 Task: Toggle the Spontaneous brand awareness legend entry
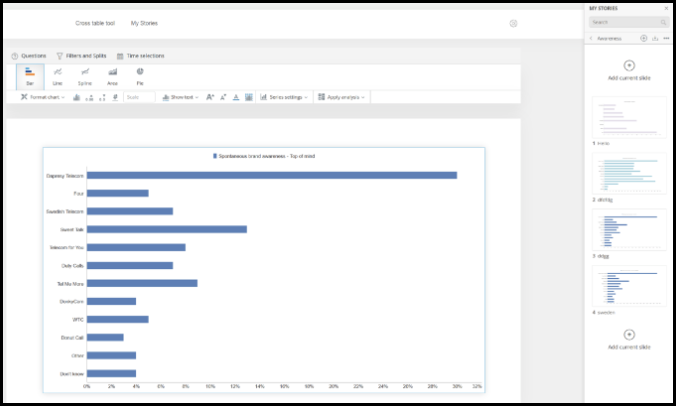(x=264, y=156)
